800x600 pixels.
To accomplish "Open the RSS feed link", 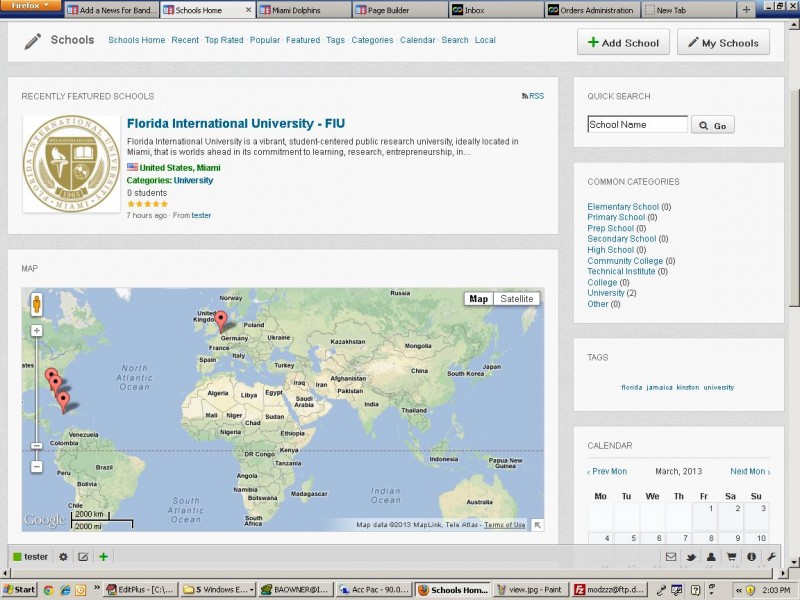I will (533, 96).
